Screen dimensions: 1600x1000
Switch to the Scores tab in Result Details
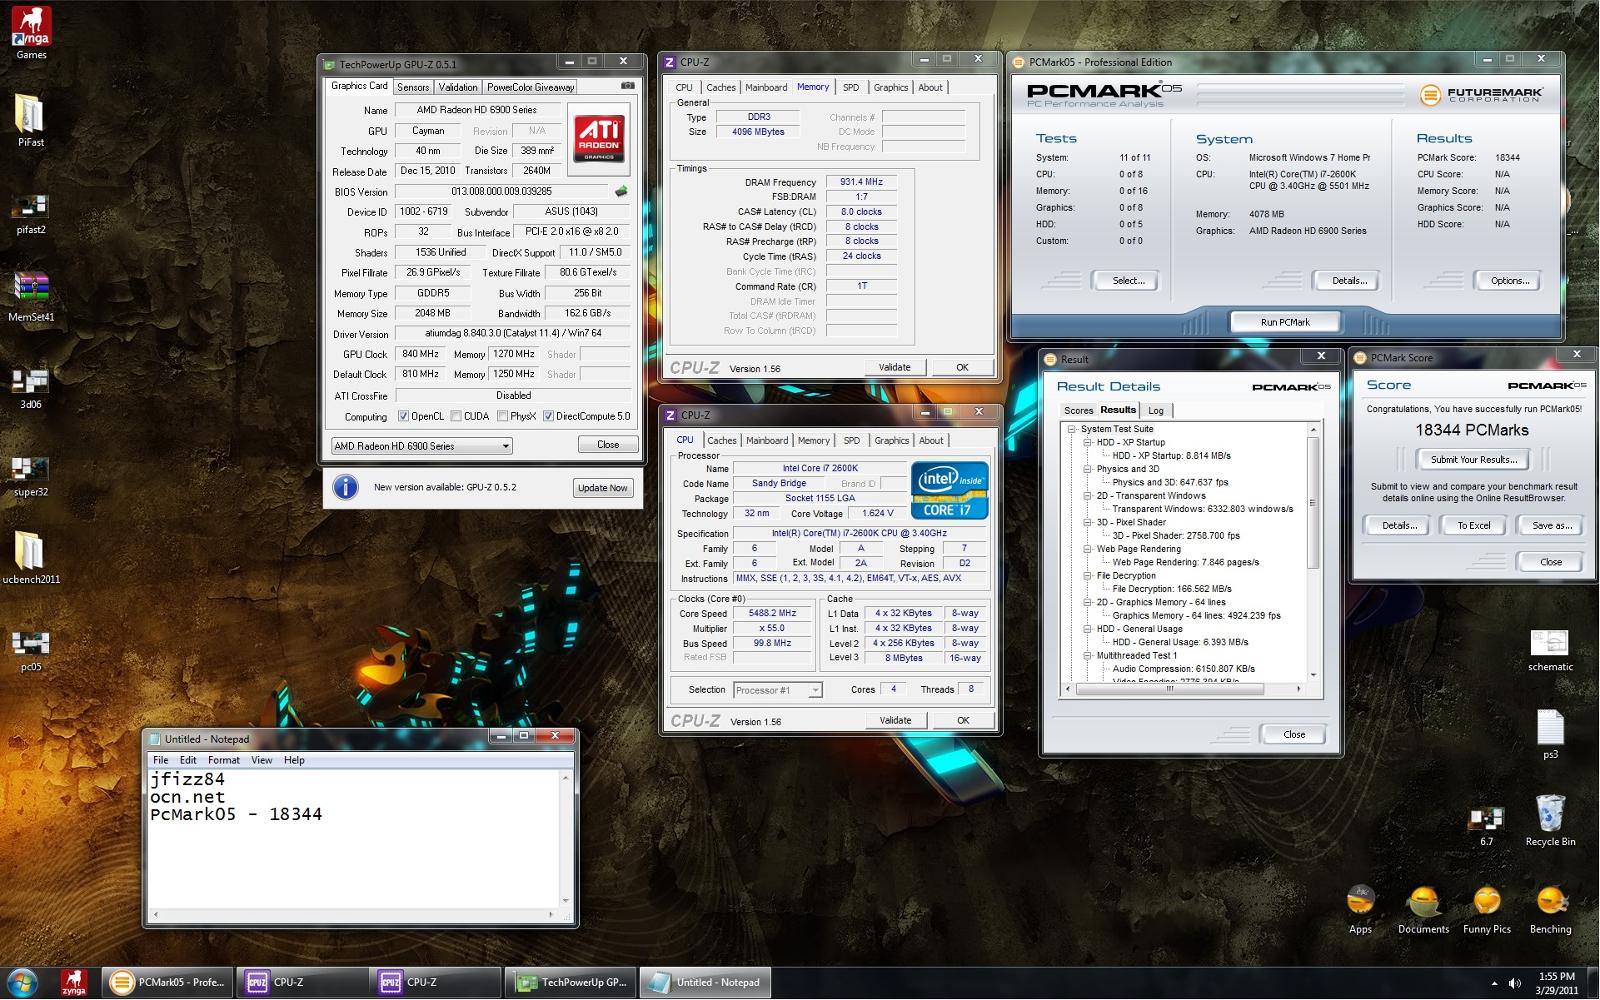tap(1078, 411)
